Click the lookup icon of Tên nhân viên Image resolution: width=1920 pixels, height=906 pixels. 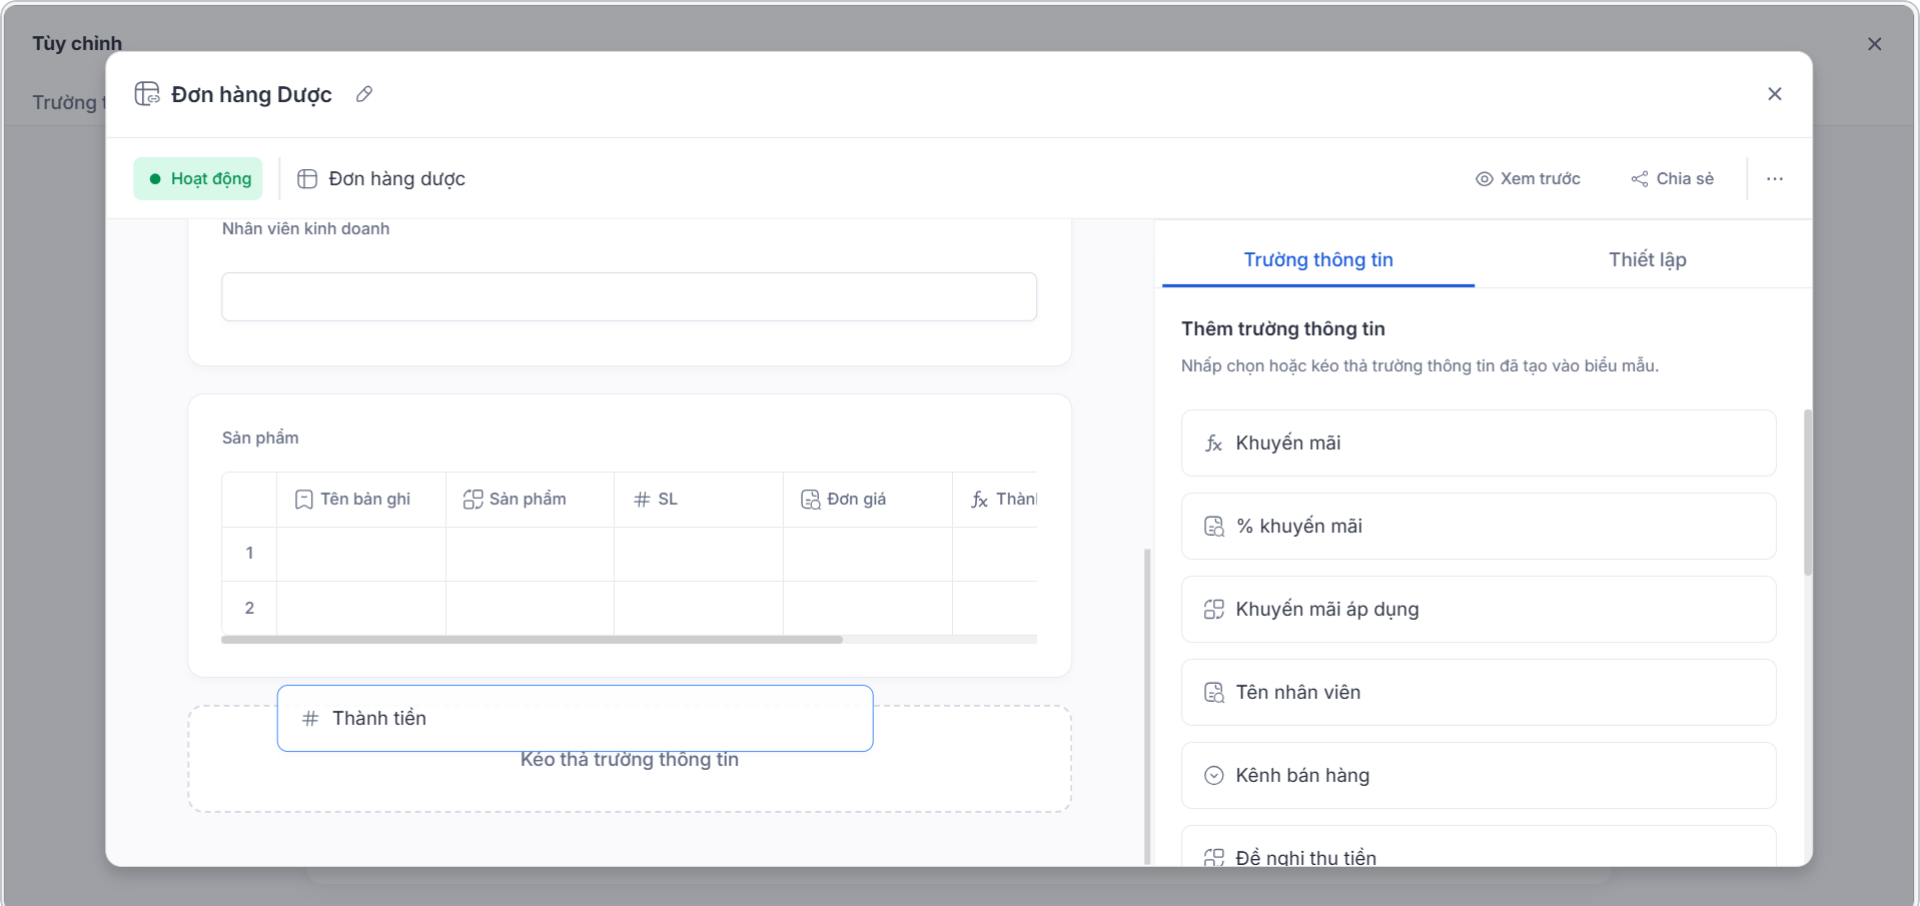1213,692
